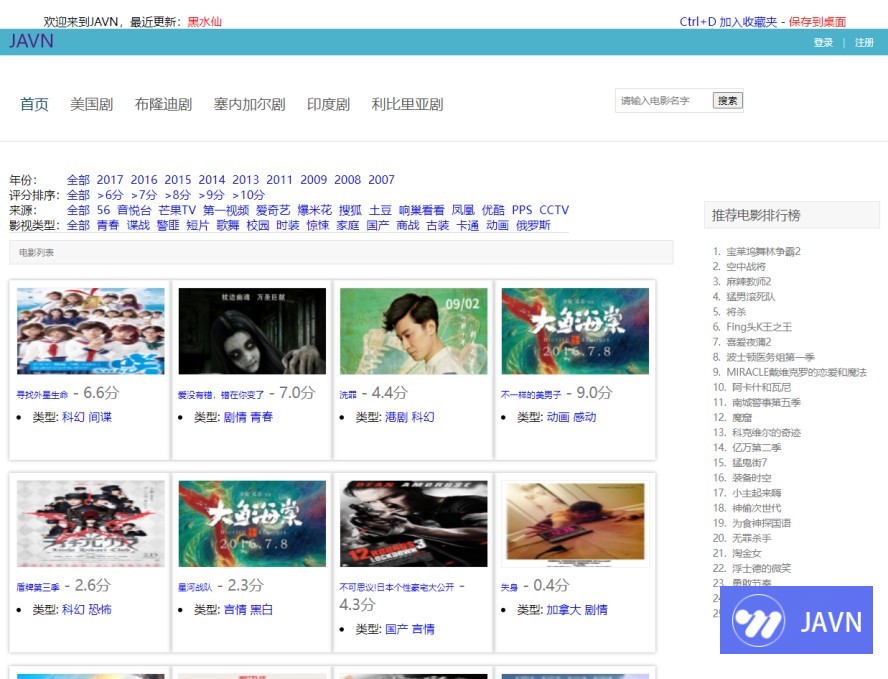Open the 12 Rounds 3 Lockdown poster

click(x=413, y=524)
